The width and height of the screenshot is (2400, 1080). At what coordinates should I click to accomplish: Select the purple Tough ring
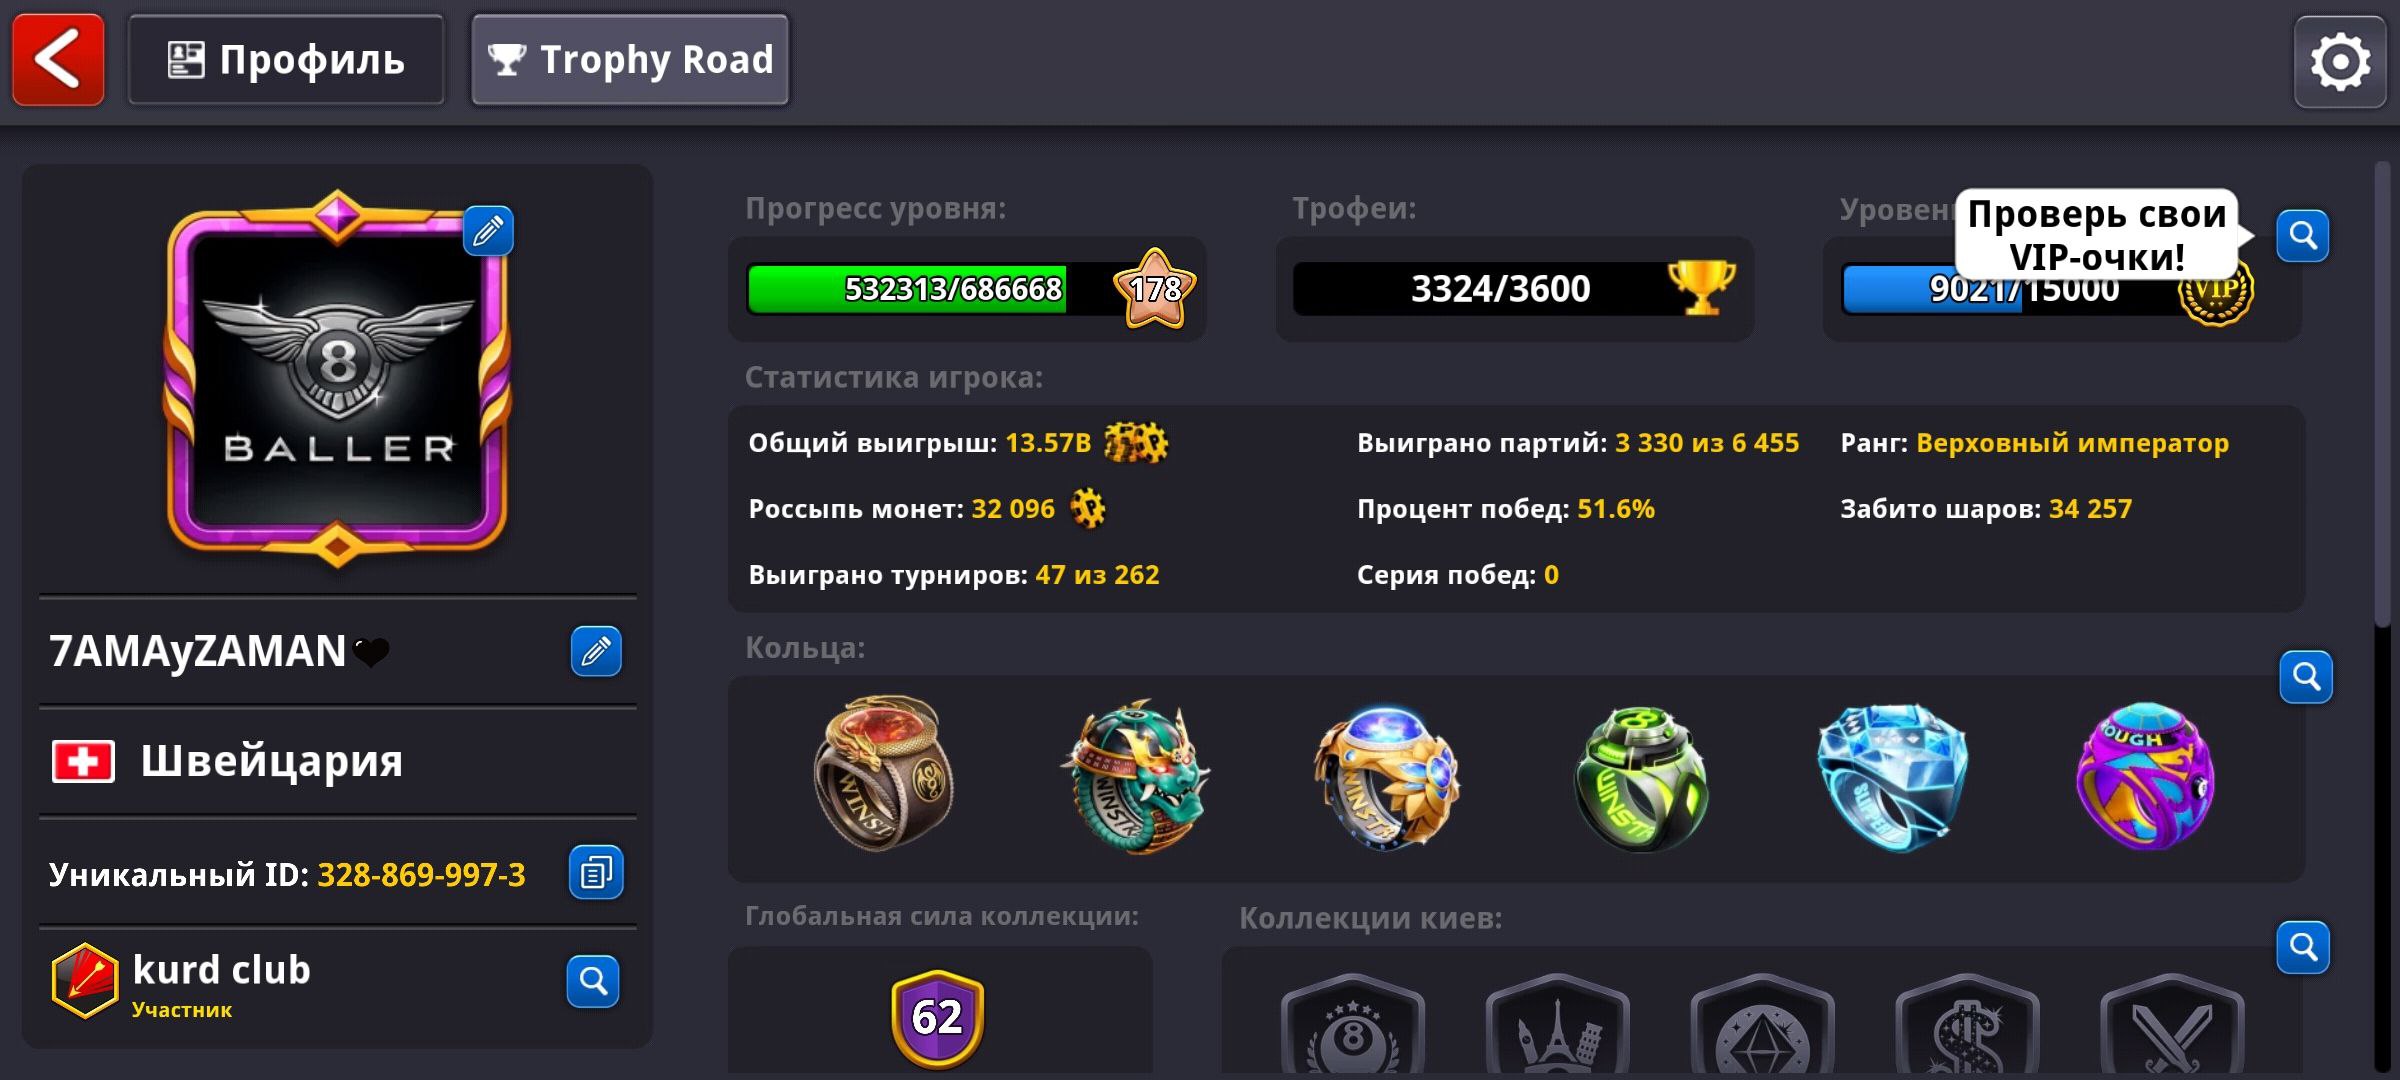pos(2146,776)
